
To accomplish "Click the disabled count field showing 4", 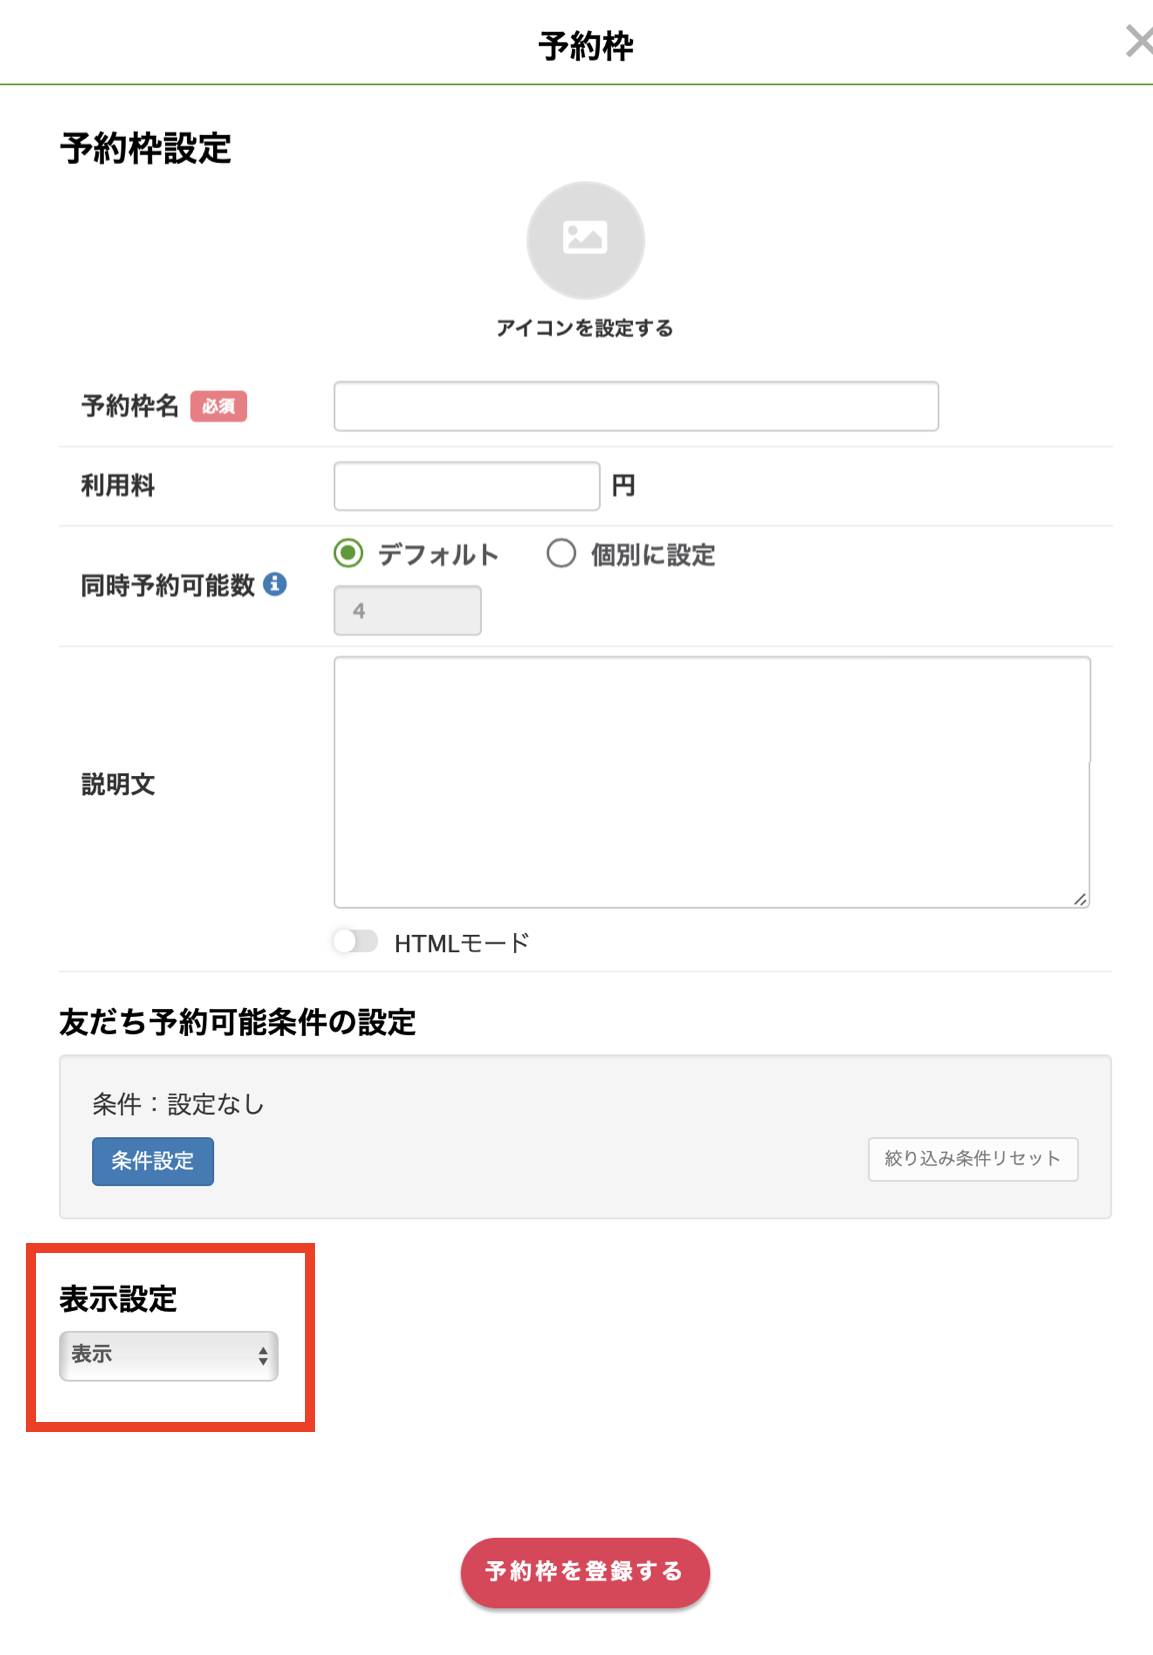I will (407, 610).
